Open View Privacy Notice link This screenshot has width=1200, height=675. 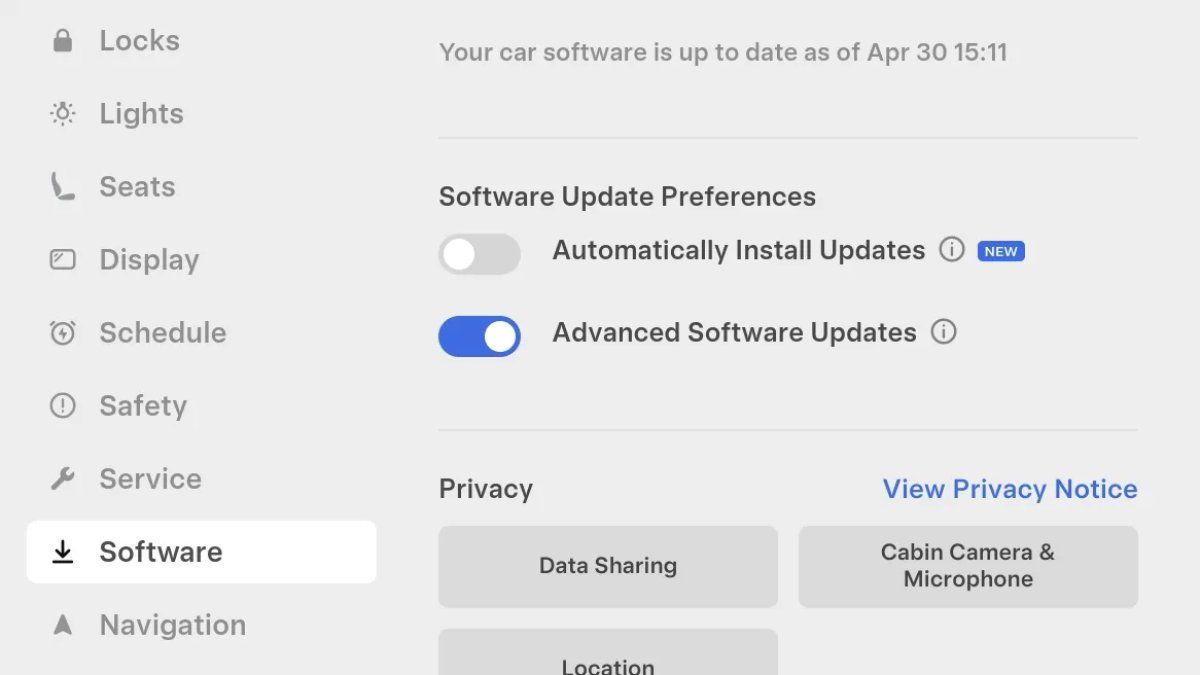tap(1010, 489)
